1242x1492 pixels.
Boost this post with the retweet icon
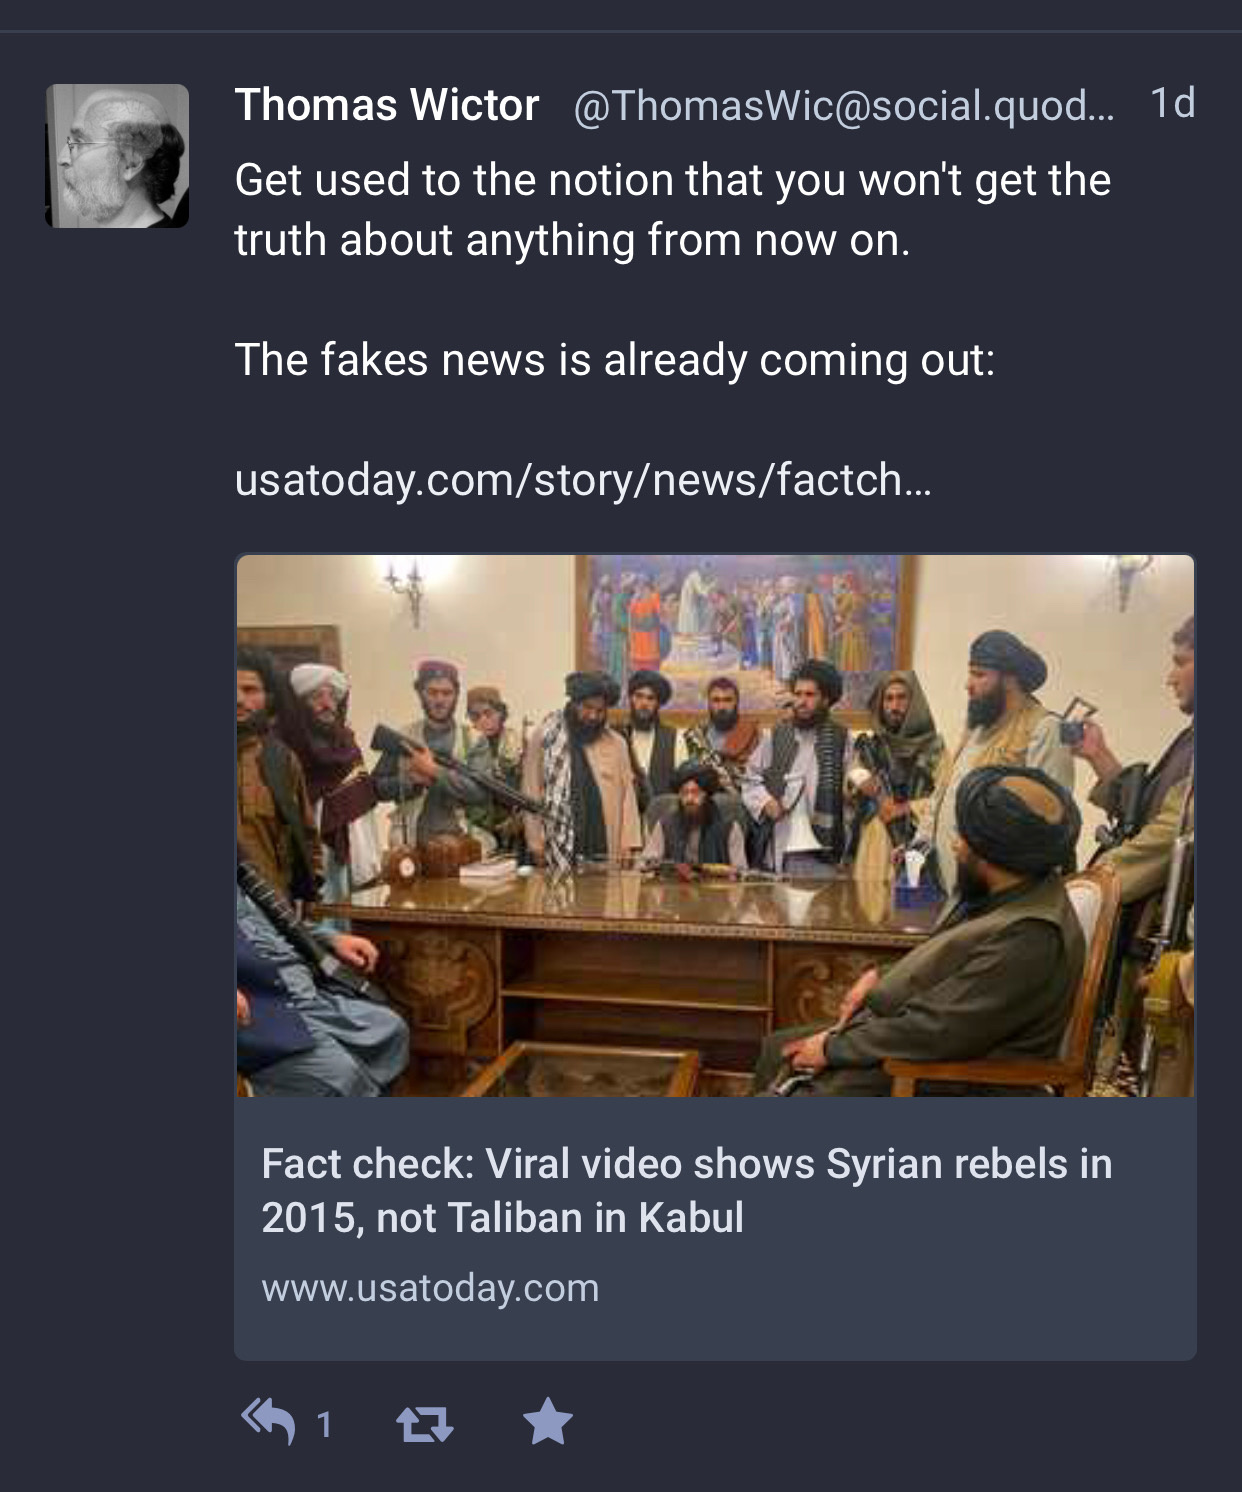coord(425,1423)
